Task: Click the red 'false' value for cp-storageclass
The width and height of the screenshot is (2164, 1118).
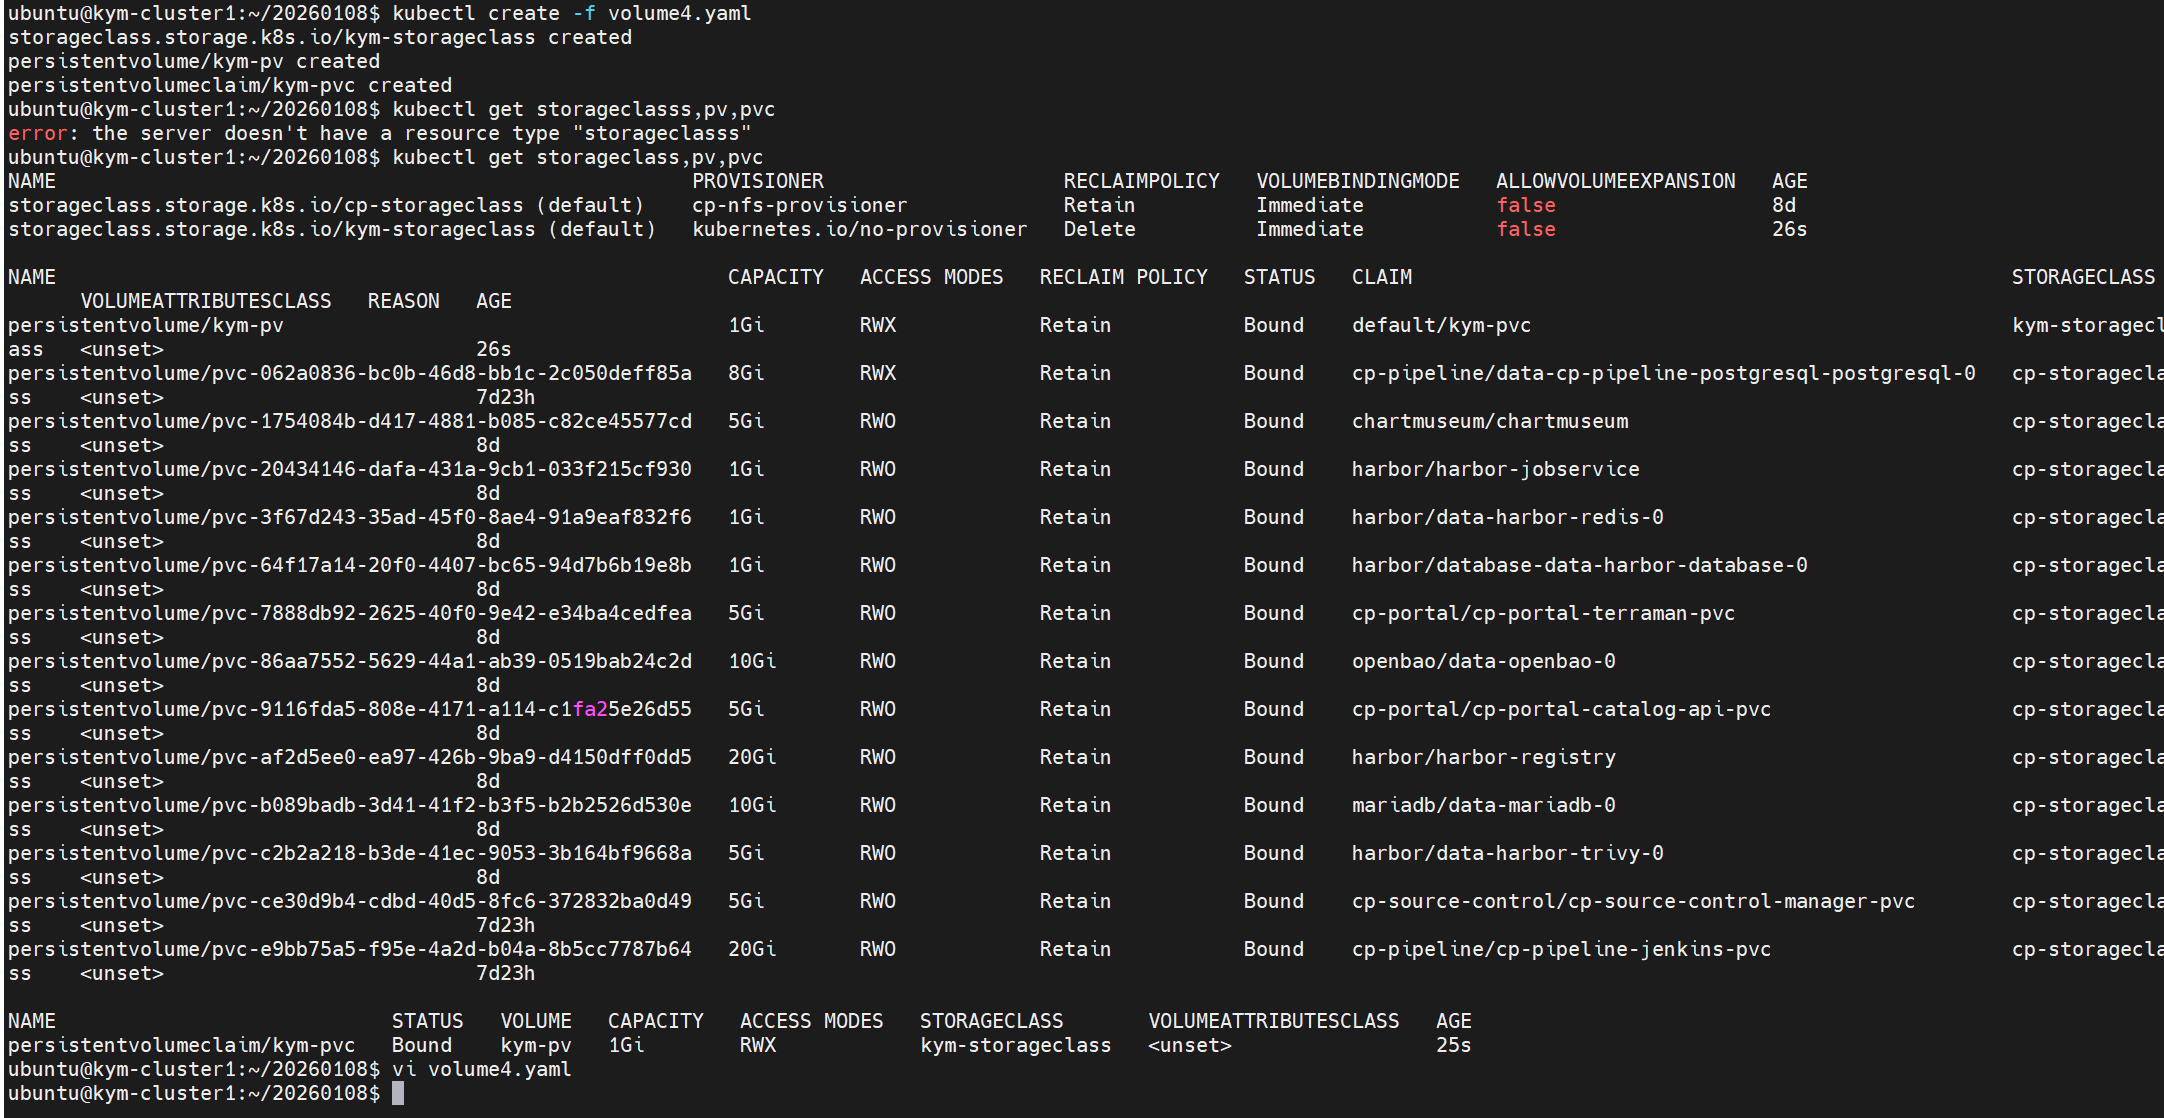Action: click(1525, 205)
